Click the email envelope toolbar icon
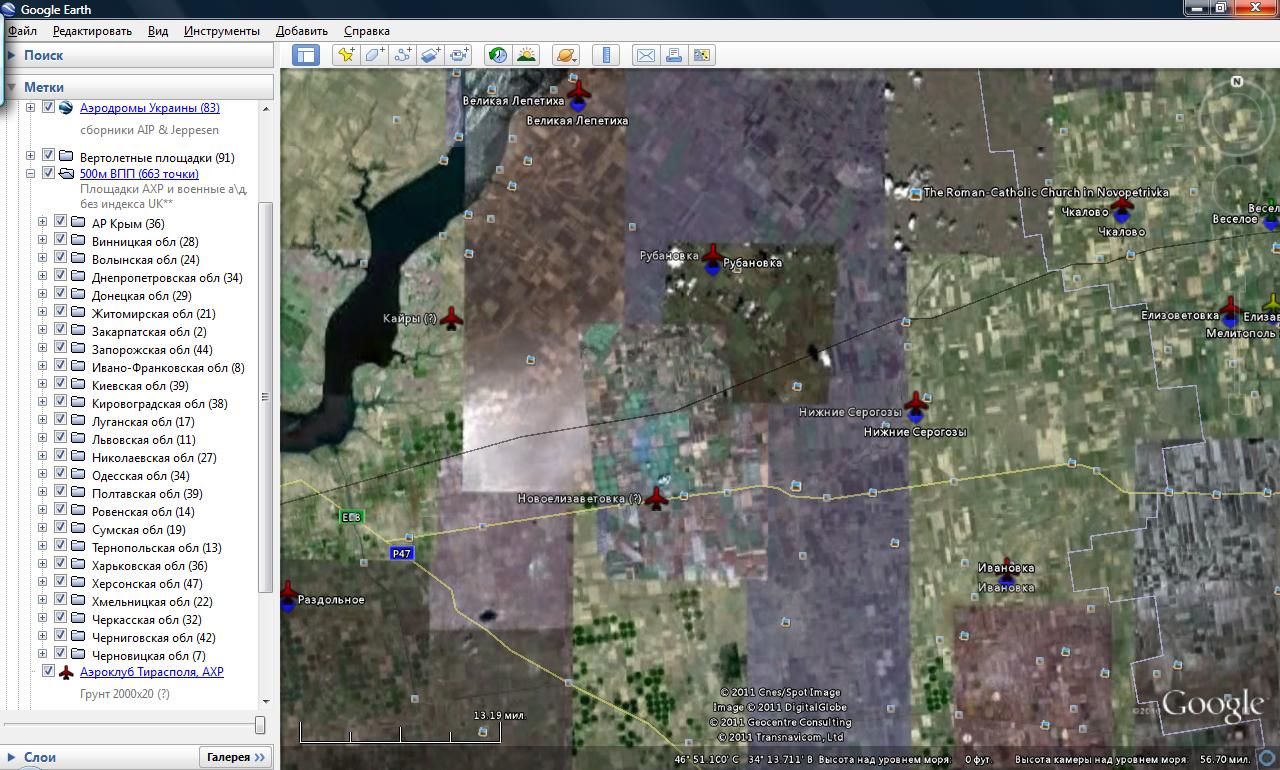Image resolution: width=1280 pixels, height=770 pixels. coord(645,55)
